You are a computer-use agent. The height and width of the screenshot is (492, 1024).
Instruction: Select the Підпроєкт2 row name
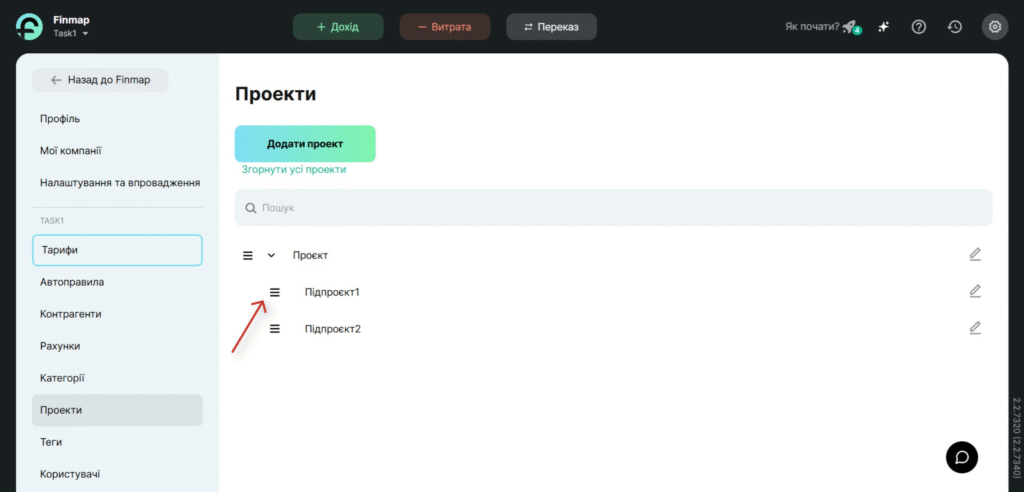[x=333, y=329]
